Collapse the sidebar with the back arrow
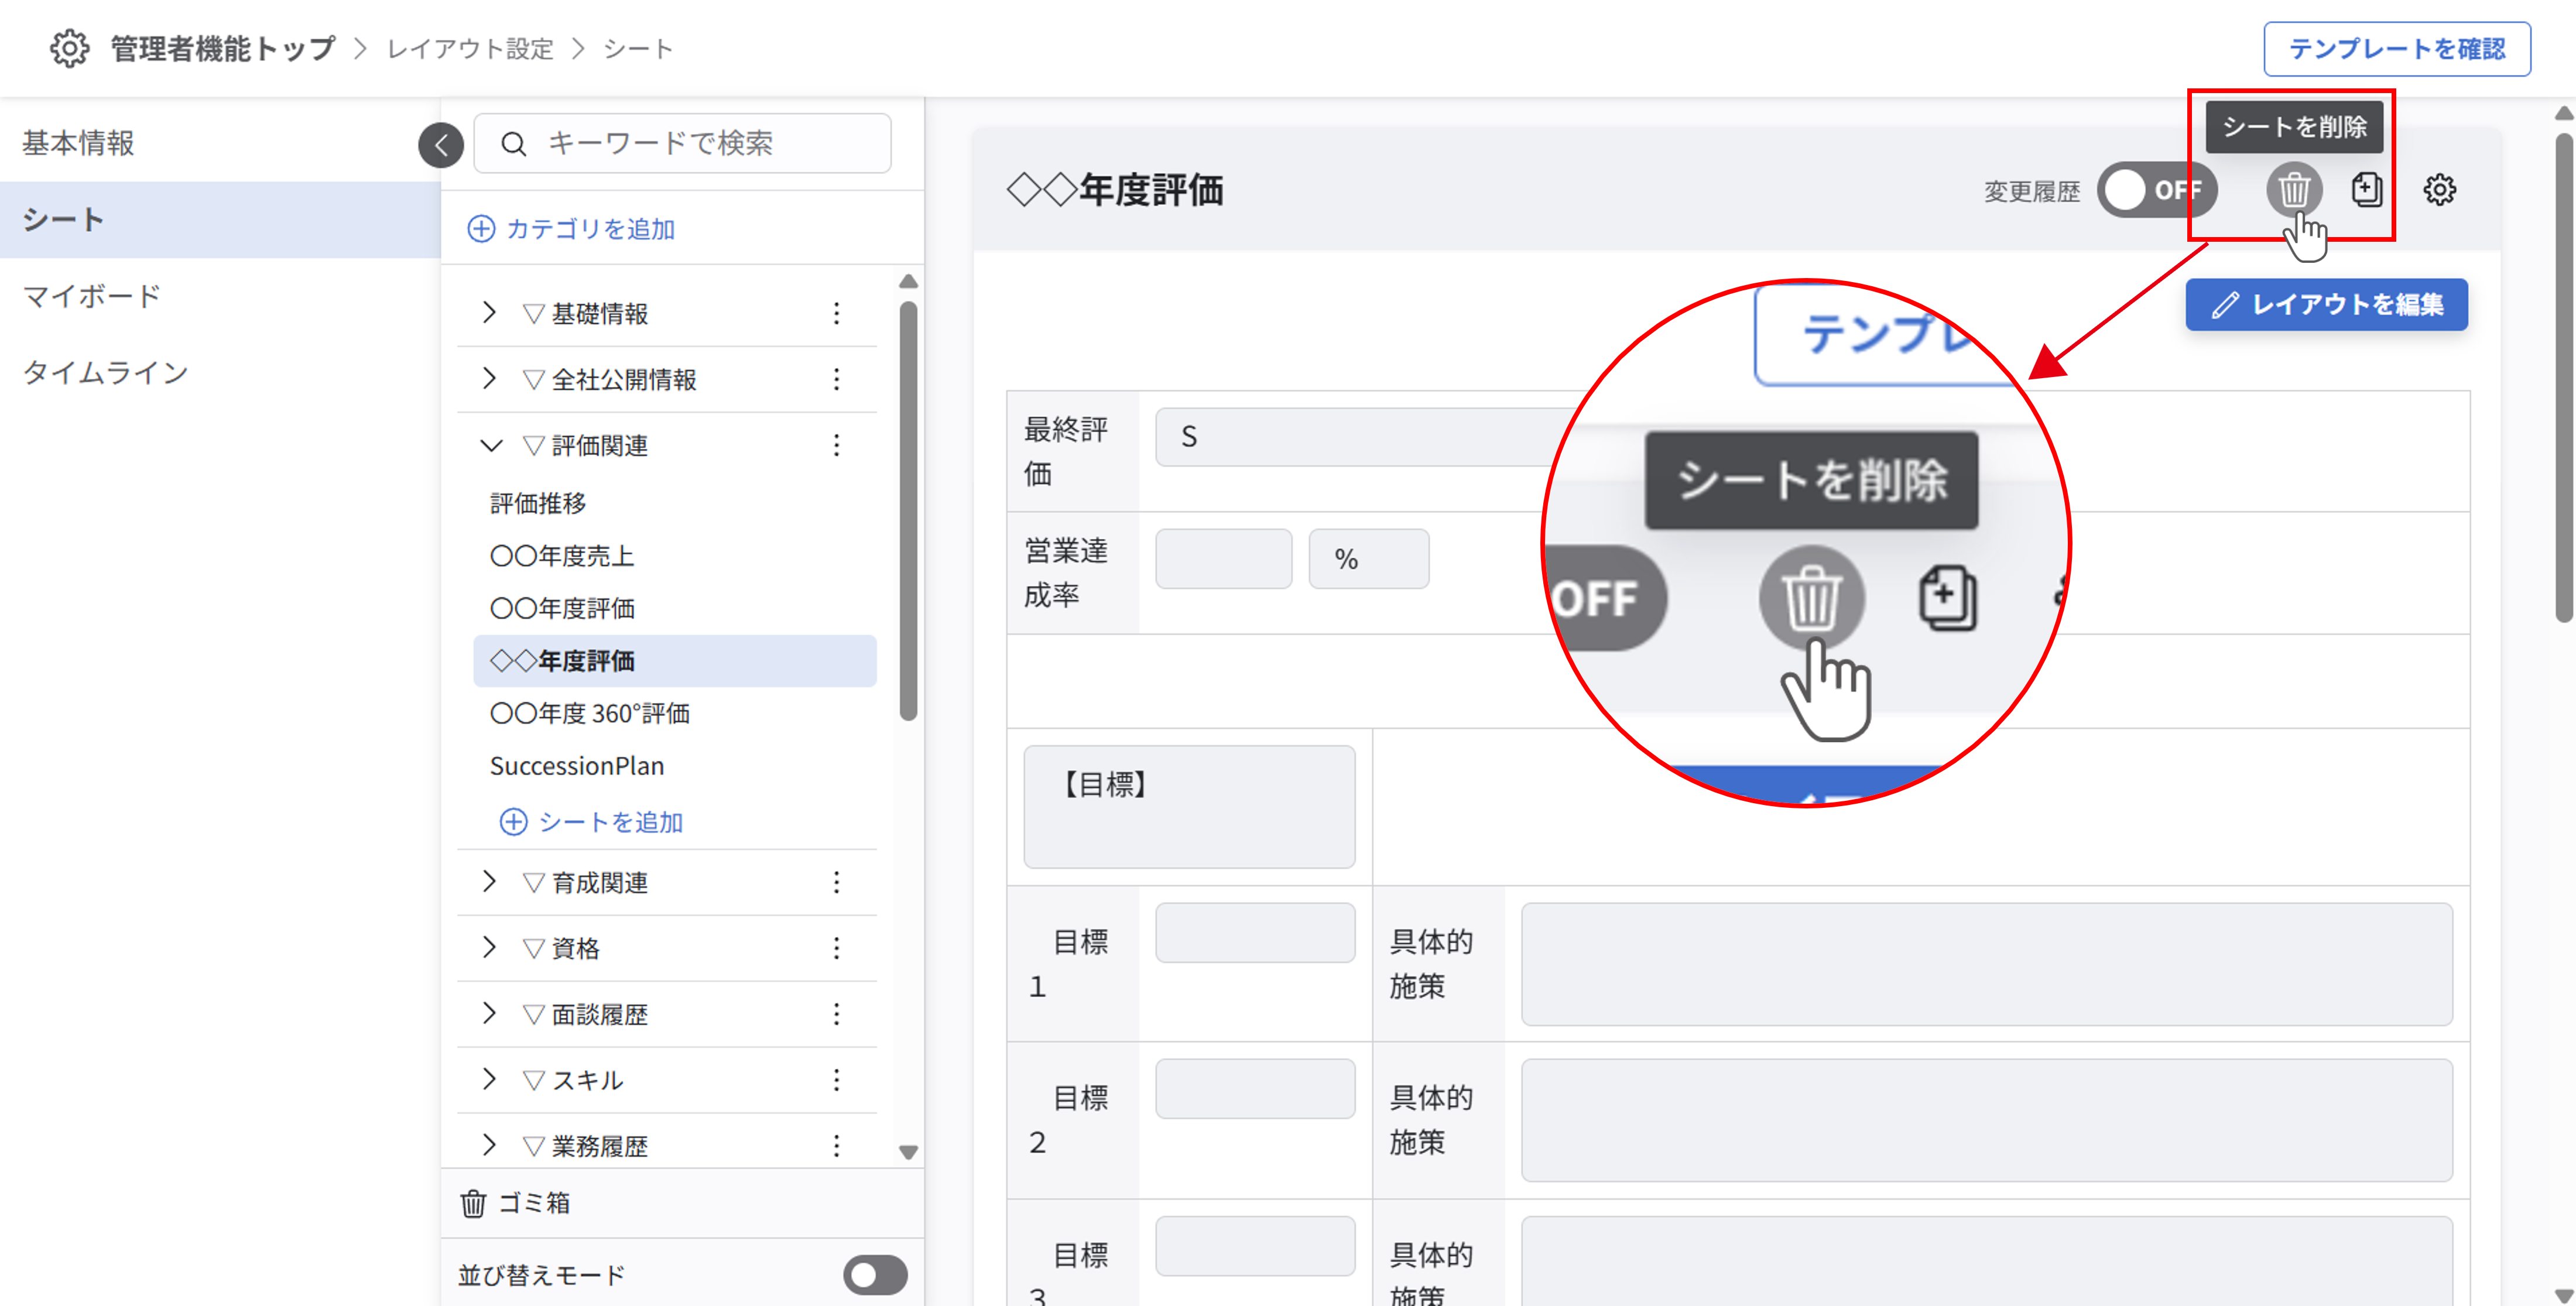 (x=441, y=145)
